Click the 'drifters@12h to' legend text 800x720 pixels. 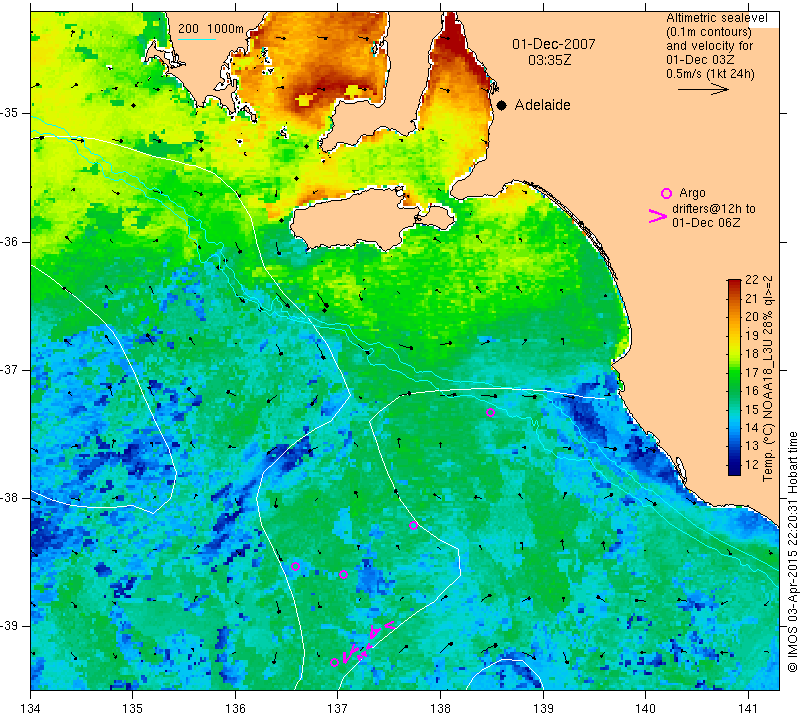[714, 209]
